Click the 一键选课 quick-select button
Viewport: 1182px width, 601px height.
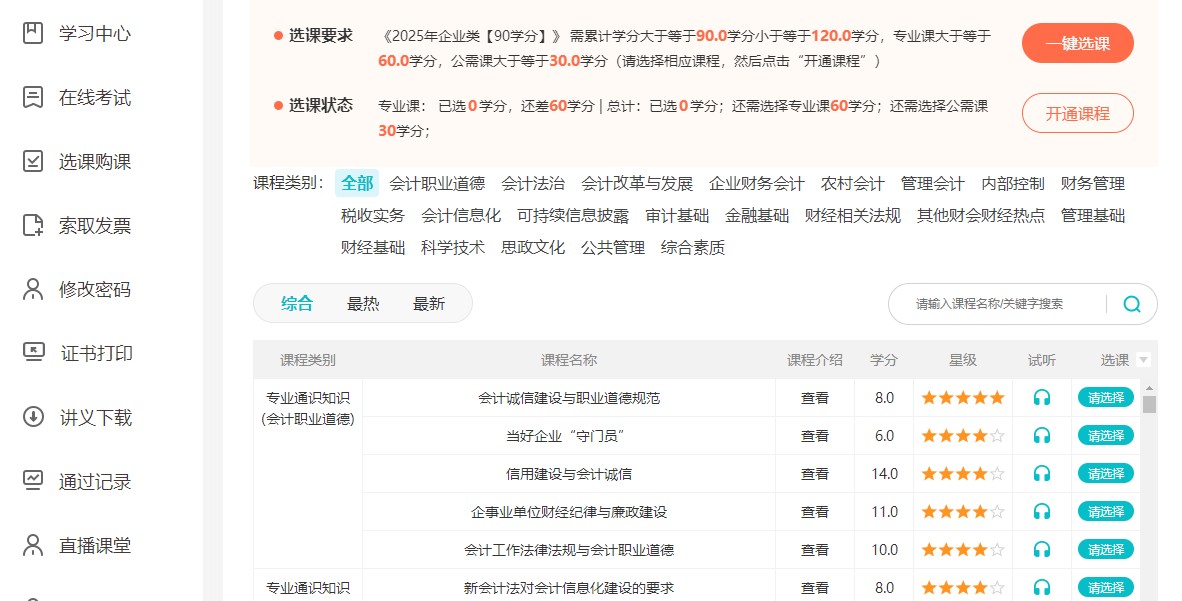click(x=1077, y=44)
